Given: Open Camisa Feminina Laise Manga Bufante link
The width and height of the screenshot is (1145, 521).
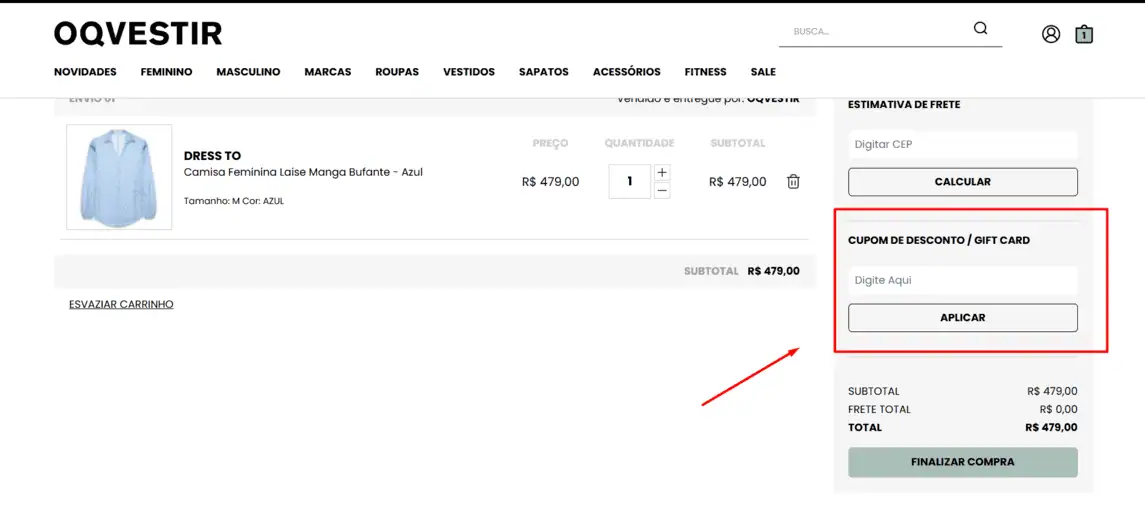Looking at the screenshot, I should point(303,172).
